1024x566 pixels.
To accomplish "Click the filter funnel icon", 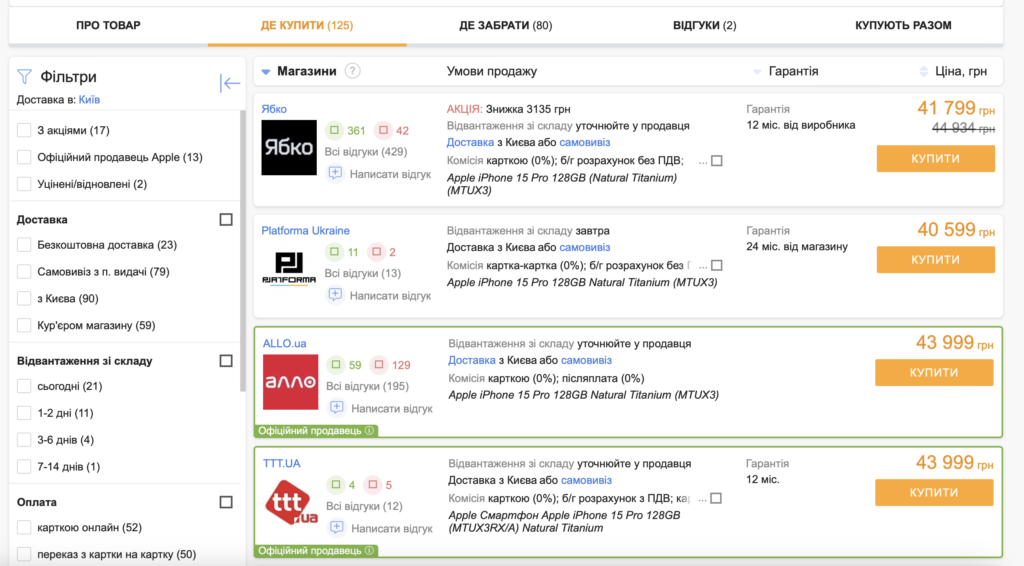I will coord(25,77).
